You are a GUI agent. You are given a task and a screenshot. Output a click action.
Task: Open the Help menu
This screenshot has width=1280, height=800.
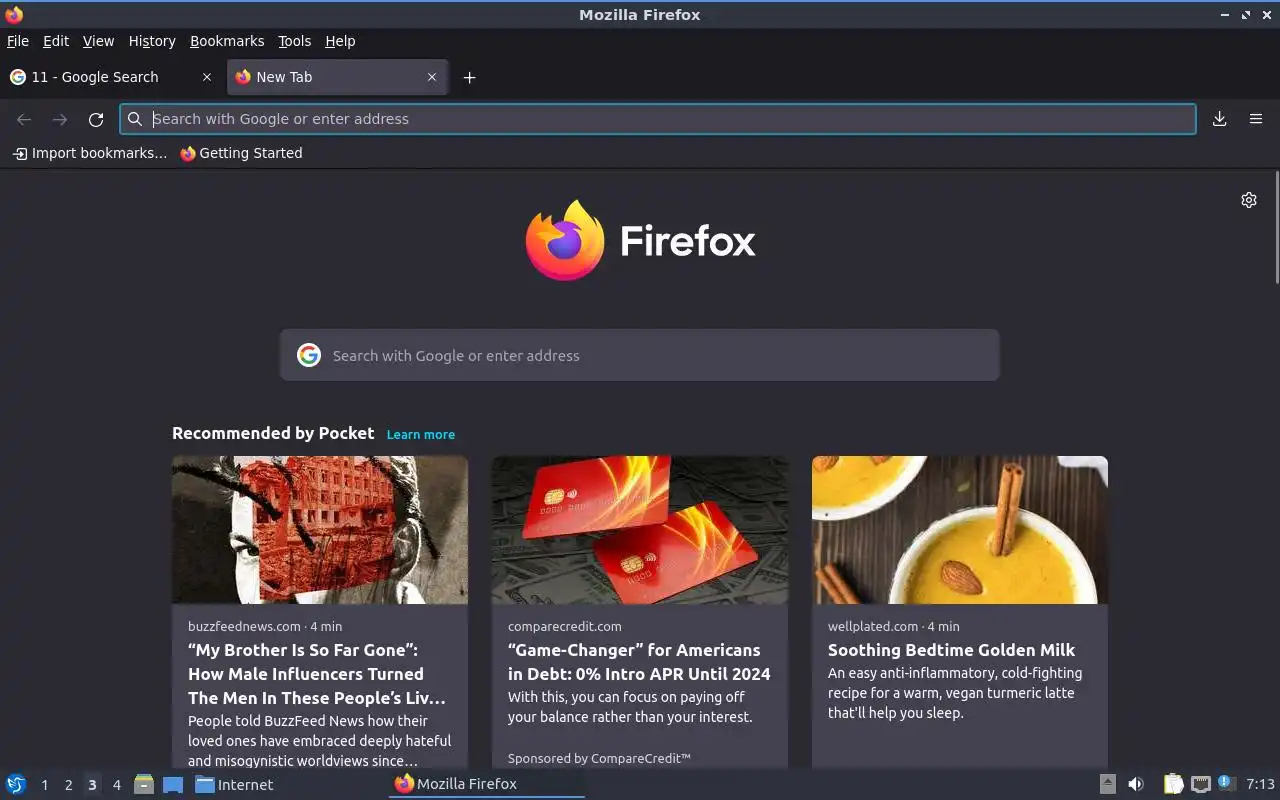click(x=340, y=41)
